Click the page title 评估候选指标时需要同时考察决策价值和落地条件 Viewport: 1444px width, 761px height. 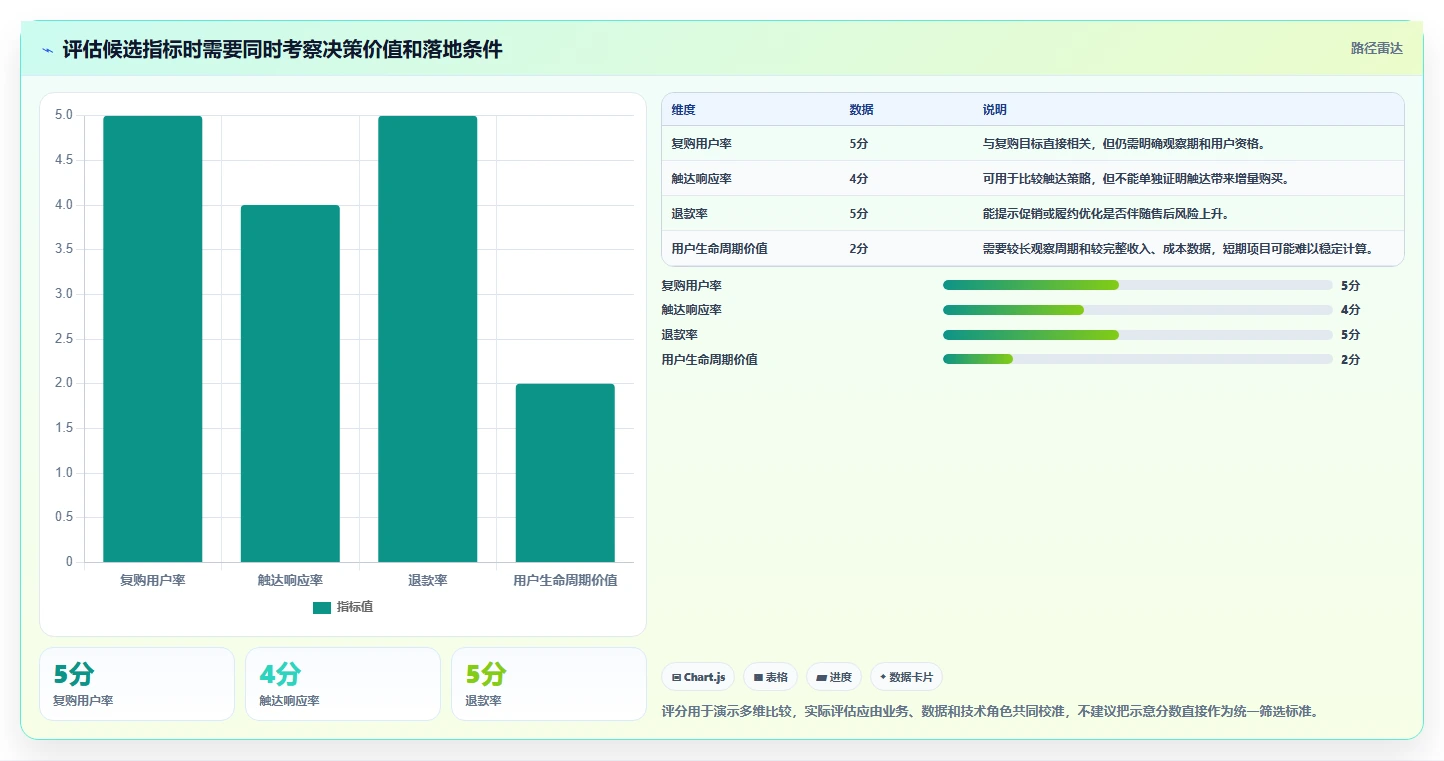[283, 50]
